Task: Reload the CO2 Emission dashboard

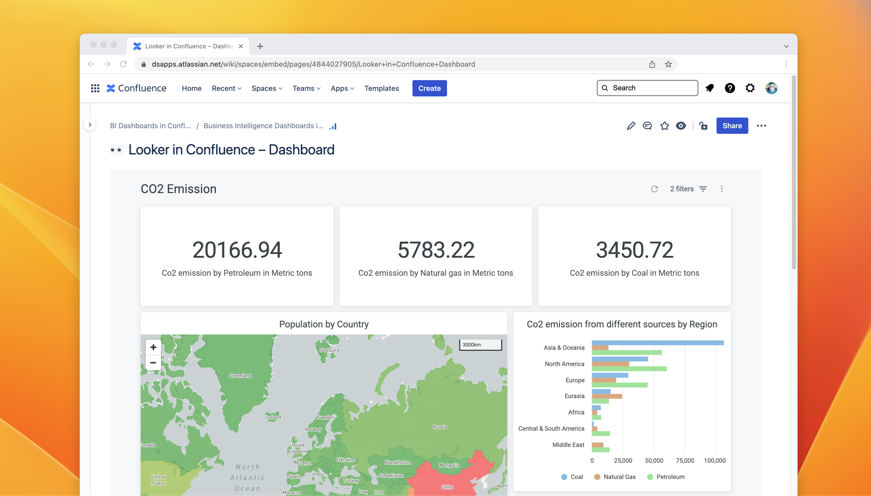Action: click(x=654, y=189)
